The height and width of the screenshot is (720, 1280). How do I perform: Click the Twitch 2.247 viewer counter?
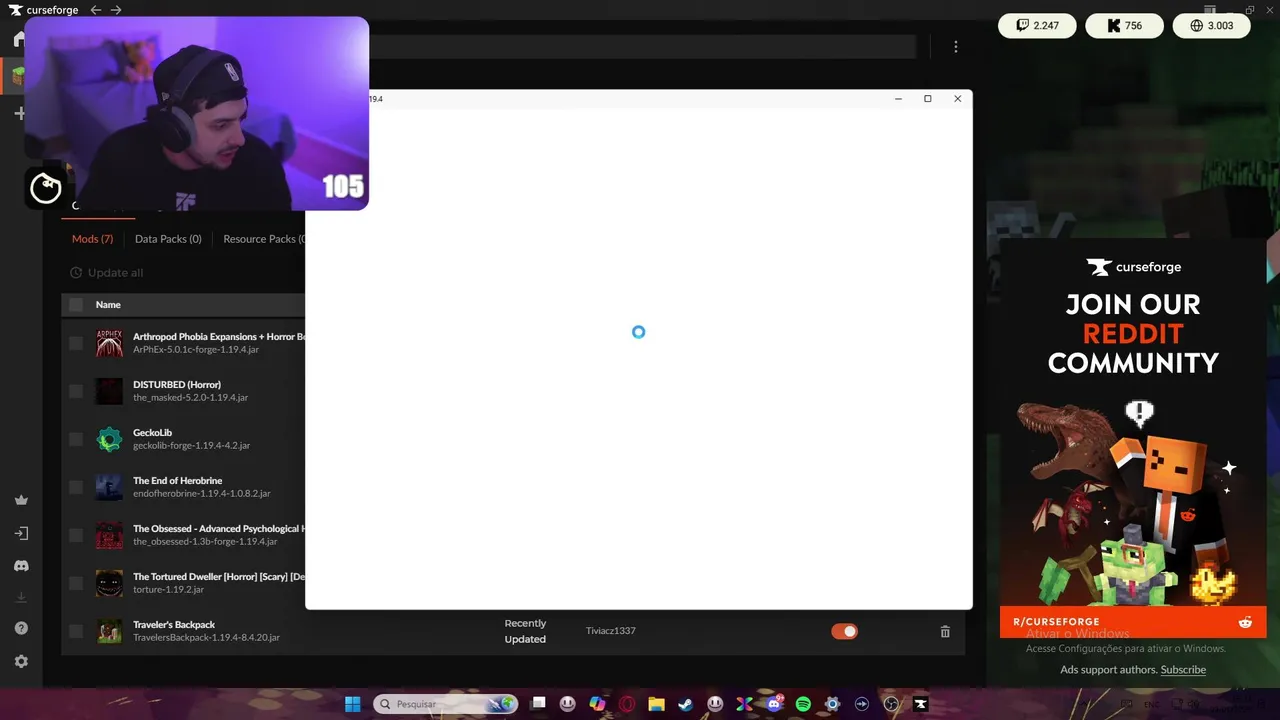[1037, 26]
